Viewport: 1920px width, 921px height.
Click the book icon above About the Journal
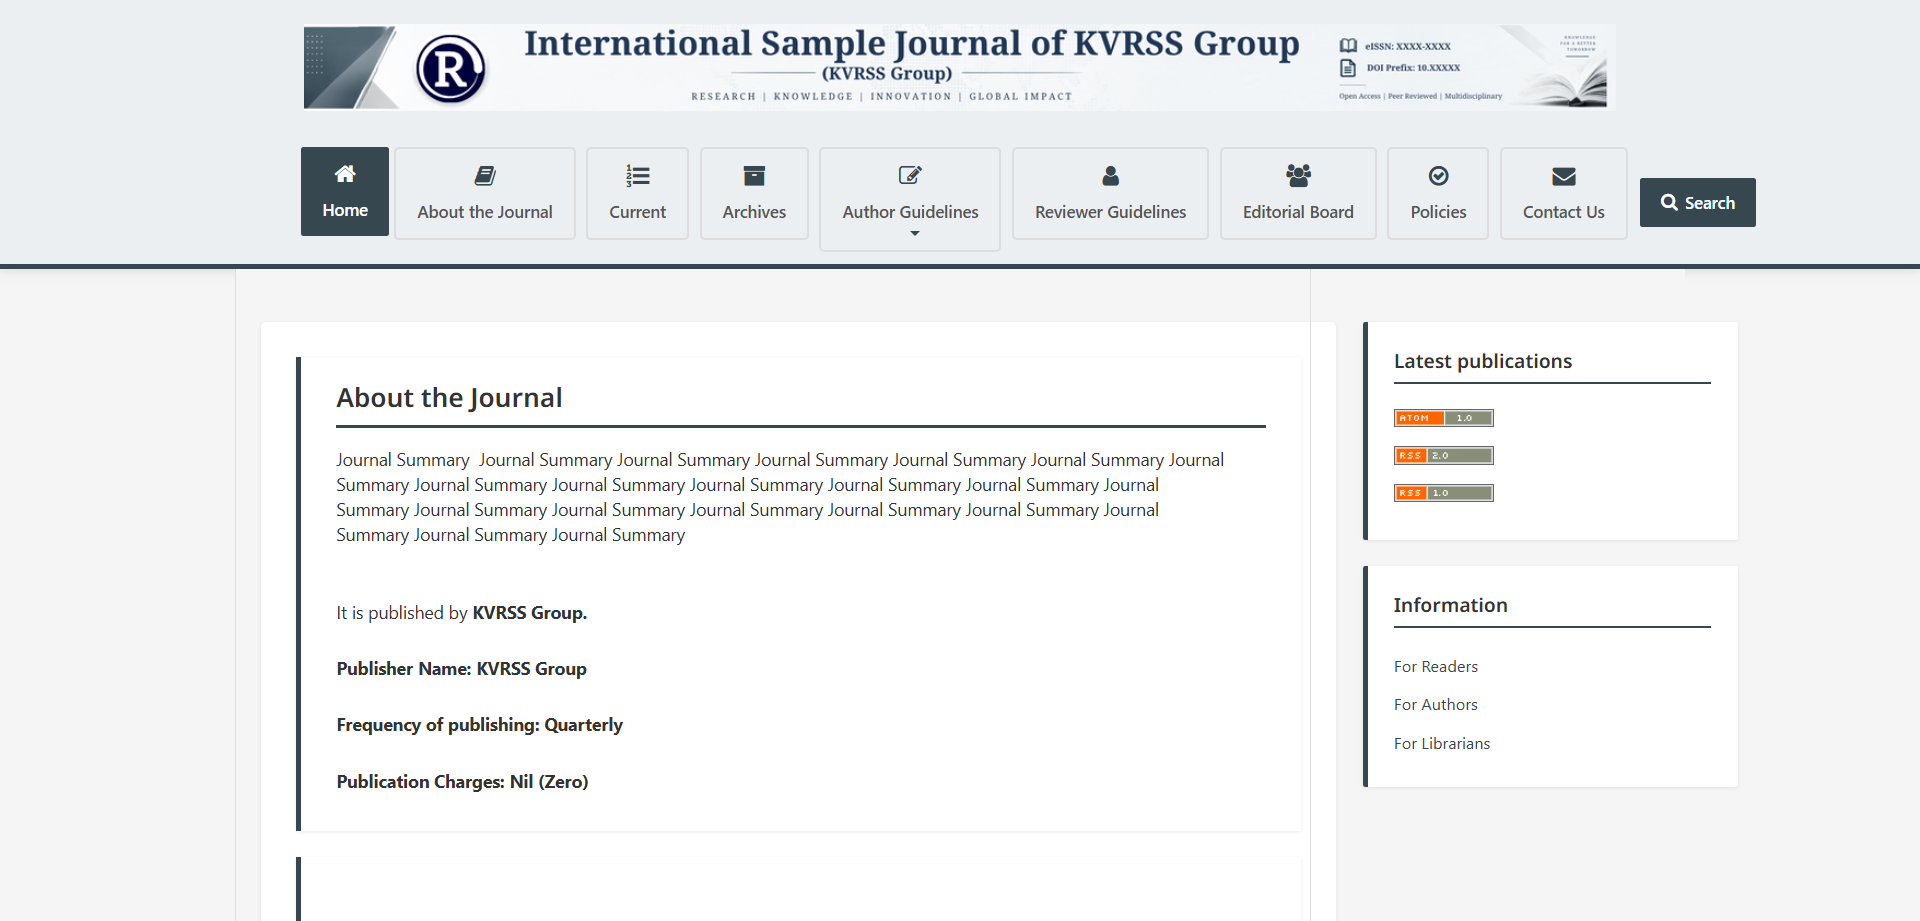click(485, 176)
